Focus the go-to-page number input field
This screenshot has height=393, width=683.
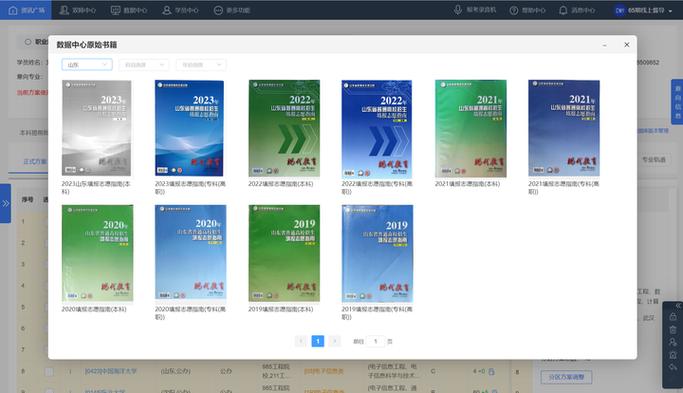pyautogui.click(x=375, y=341)
